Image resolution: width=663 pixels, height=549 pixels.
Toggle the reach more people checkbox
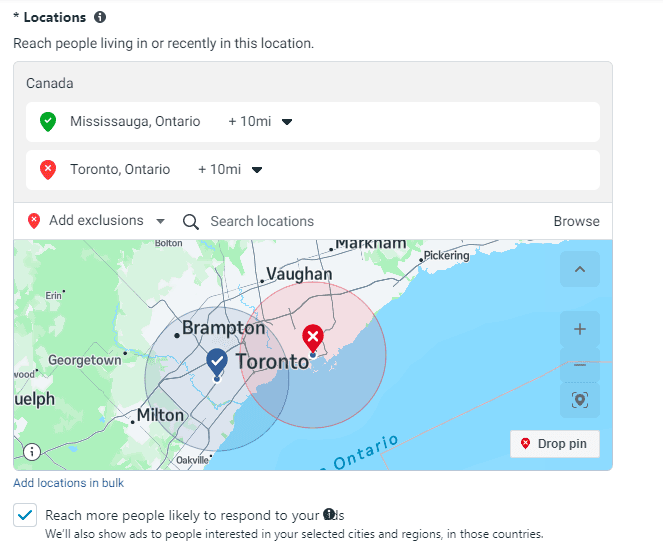(x=26, y=515)
